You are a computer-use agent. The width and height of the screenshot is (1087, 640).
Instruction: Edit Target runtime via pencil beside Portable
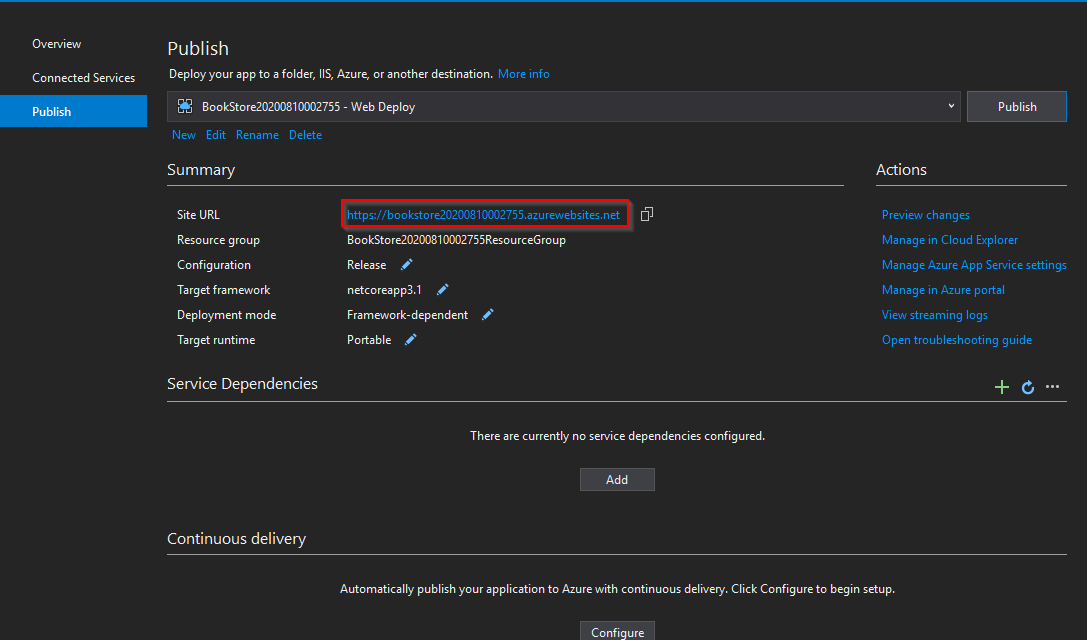coord(410,340)
